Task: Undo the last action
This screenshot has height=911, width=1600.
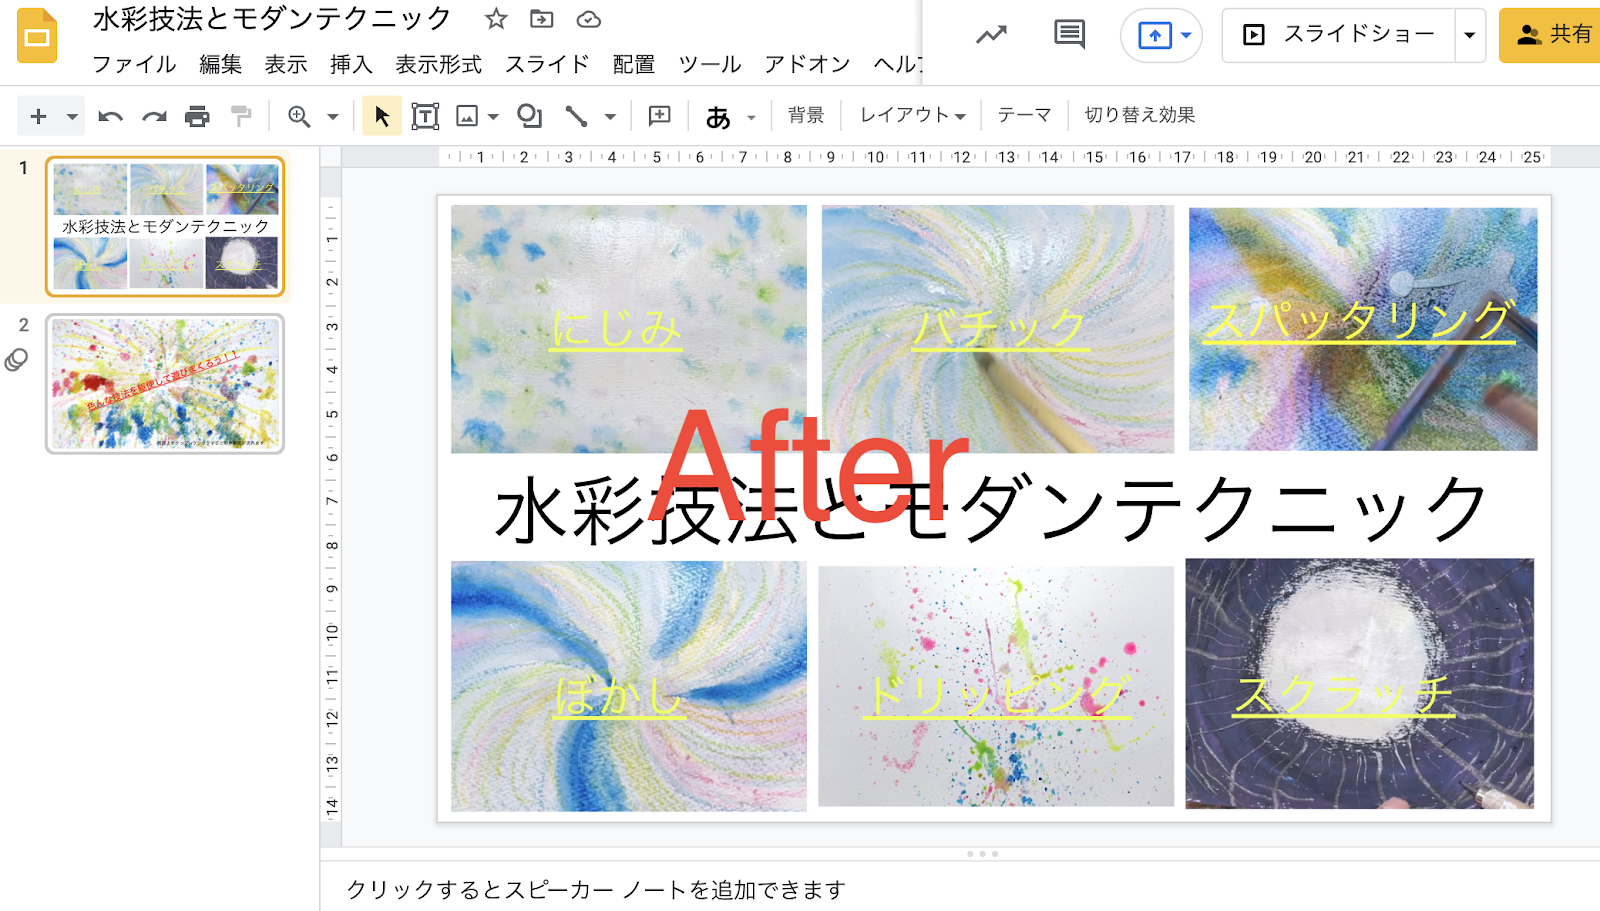Action: tap(110, 117)
